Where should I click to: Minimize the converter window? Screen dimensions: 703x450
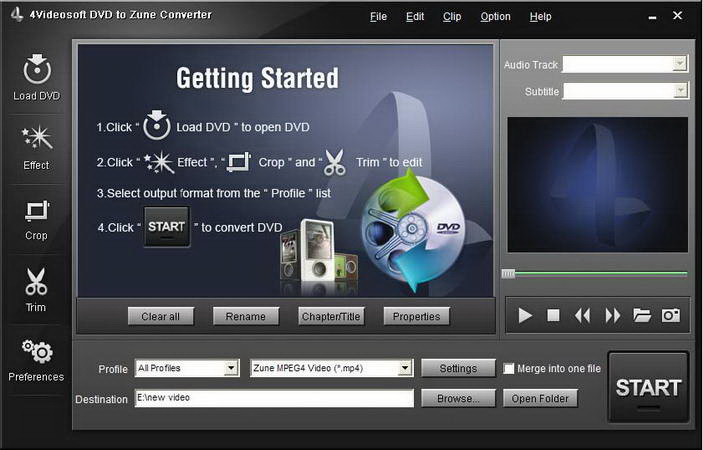652,17
